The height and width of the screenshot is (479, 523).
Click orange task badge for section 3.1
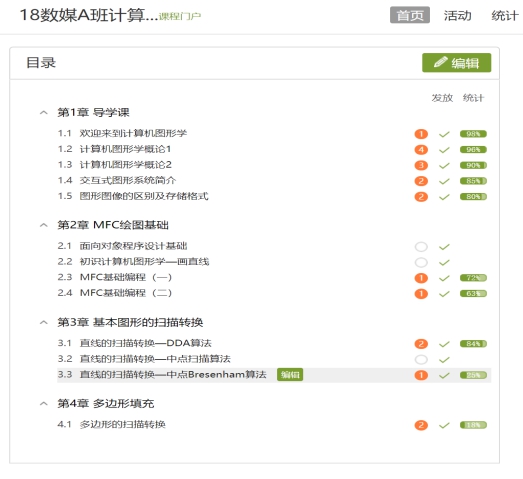421,344
